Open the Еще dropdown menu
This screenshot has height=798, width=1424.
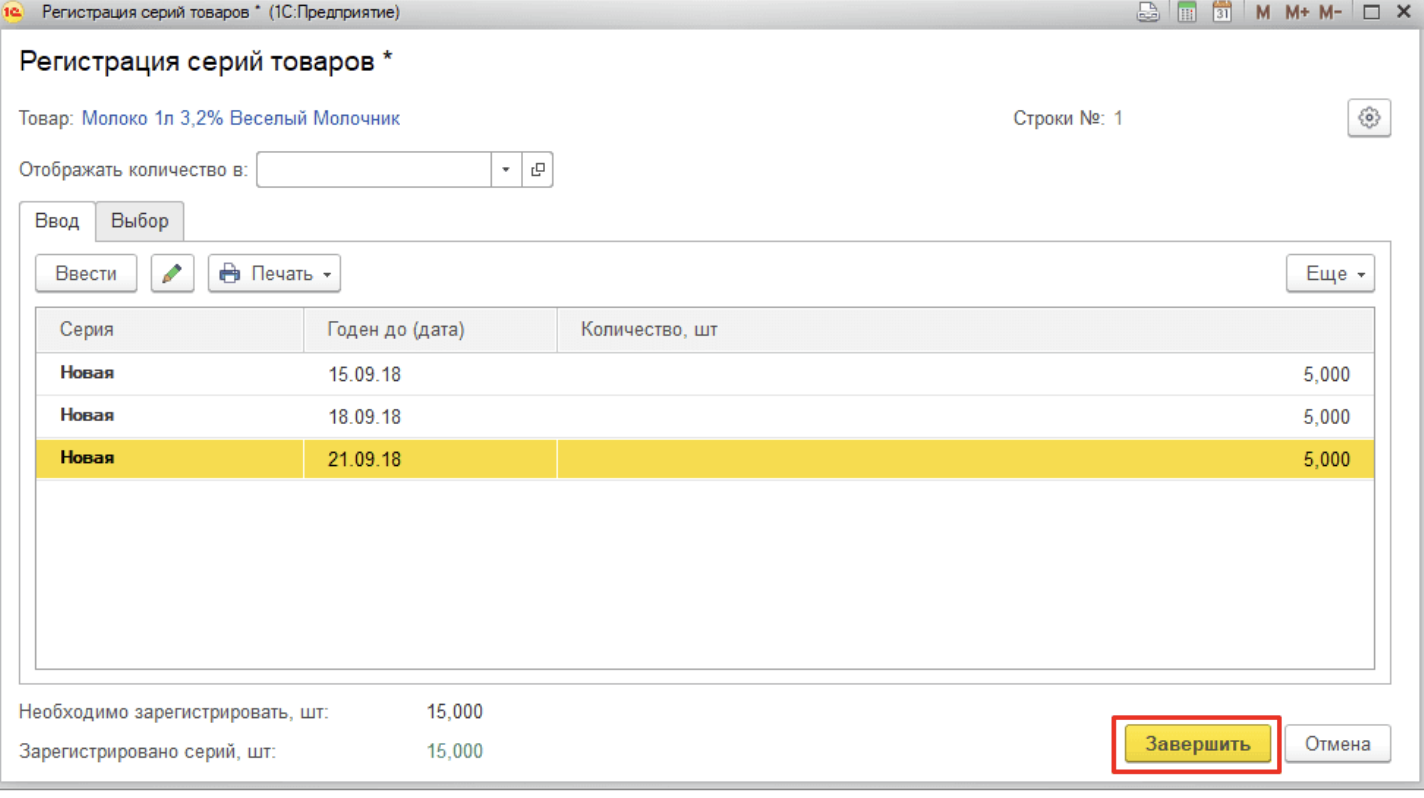click(1330, 274)
